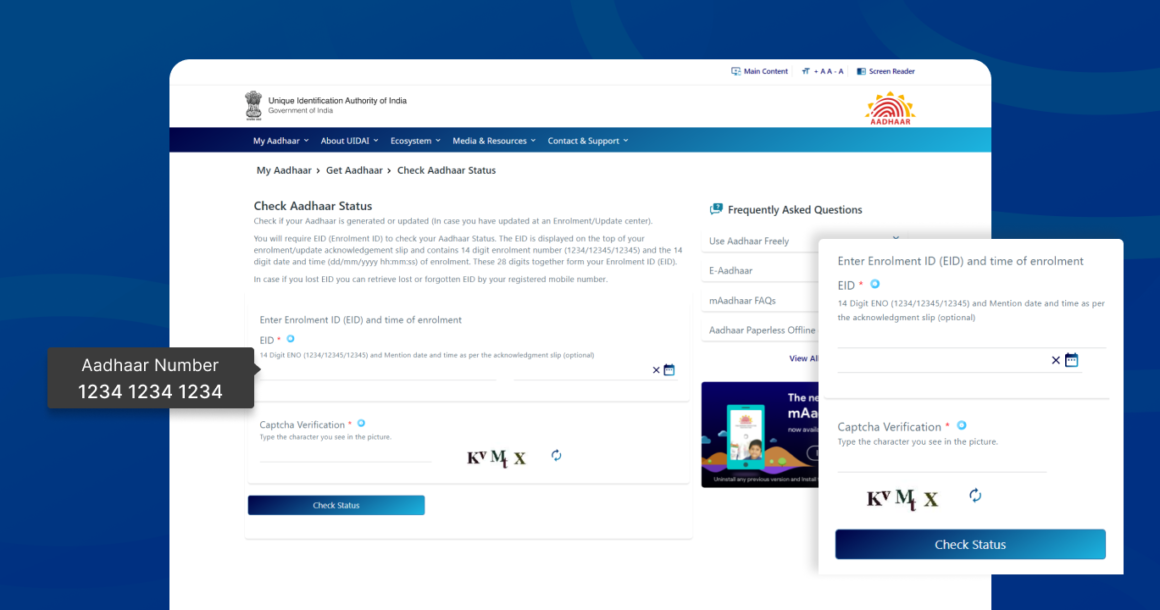Click the Aadhaar logo in the header
The height and width of the screenshot is (610, 1160).
click(x=889, y=108)
